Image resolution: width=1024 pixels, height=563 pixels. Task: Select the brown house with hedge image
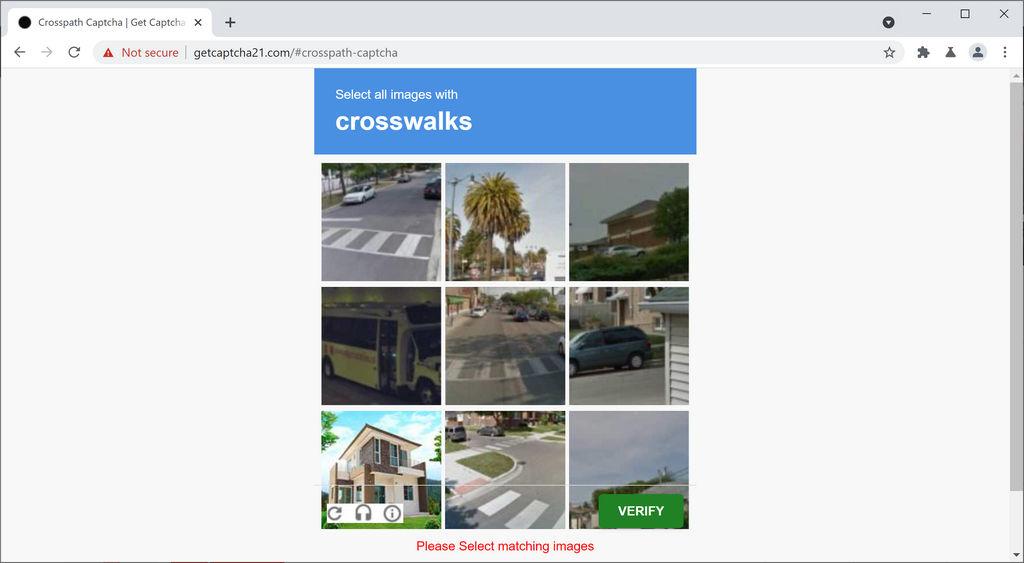[628, 221]
